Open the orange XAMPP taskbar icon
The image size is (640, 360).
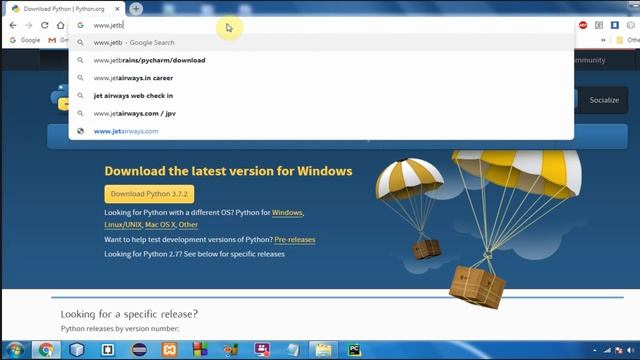click(x=169, y=350)
